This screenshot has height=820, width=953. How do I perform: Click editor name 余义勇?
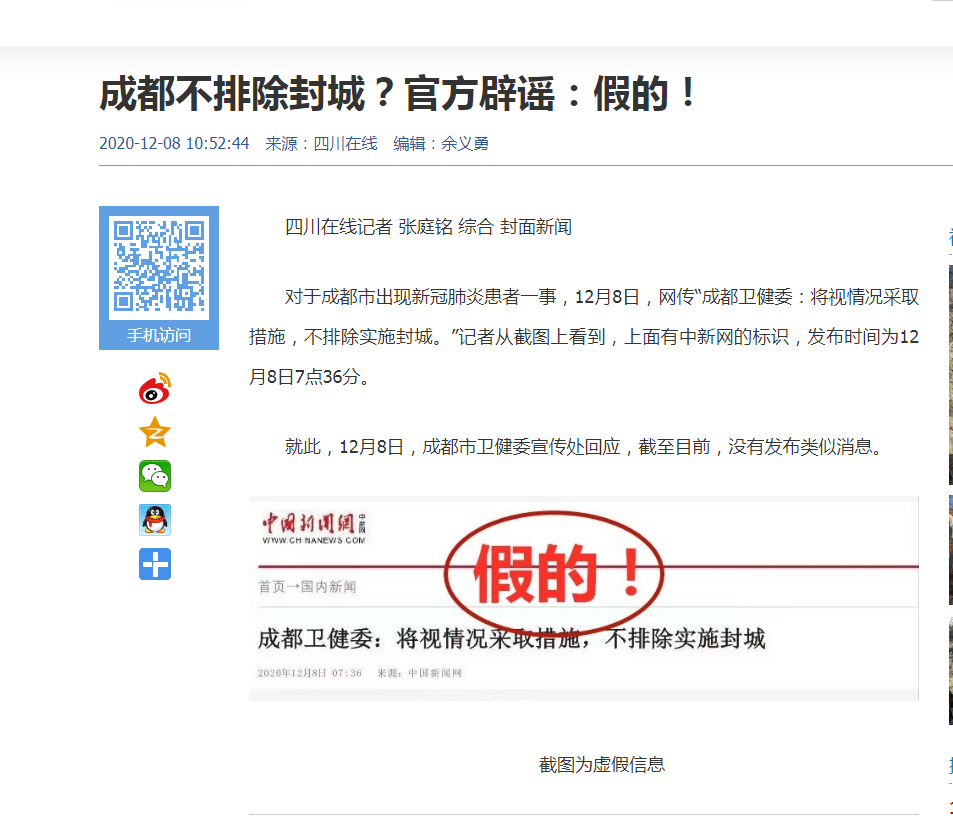465,144
